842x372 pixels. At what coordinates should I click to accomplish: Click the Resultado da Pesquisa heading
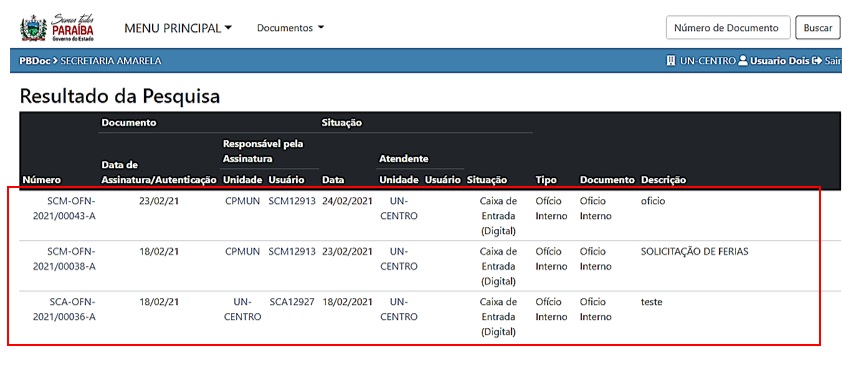120,96
